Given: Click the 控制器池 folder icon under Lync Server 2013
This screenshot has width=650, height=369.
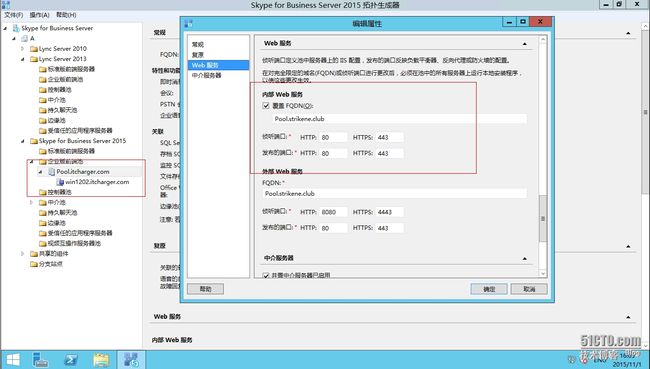Looking at the screenshot, I should pos(43,90).
